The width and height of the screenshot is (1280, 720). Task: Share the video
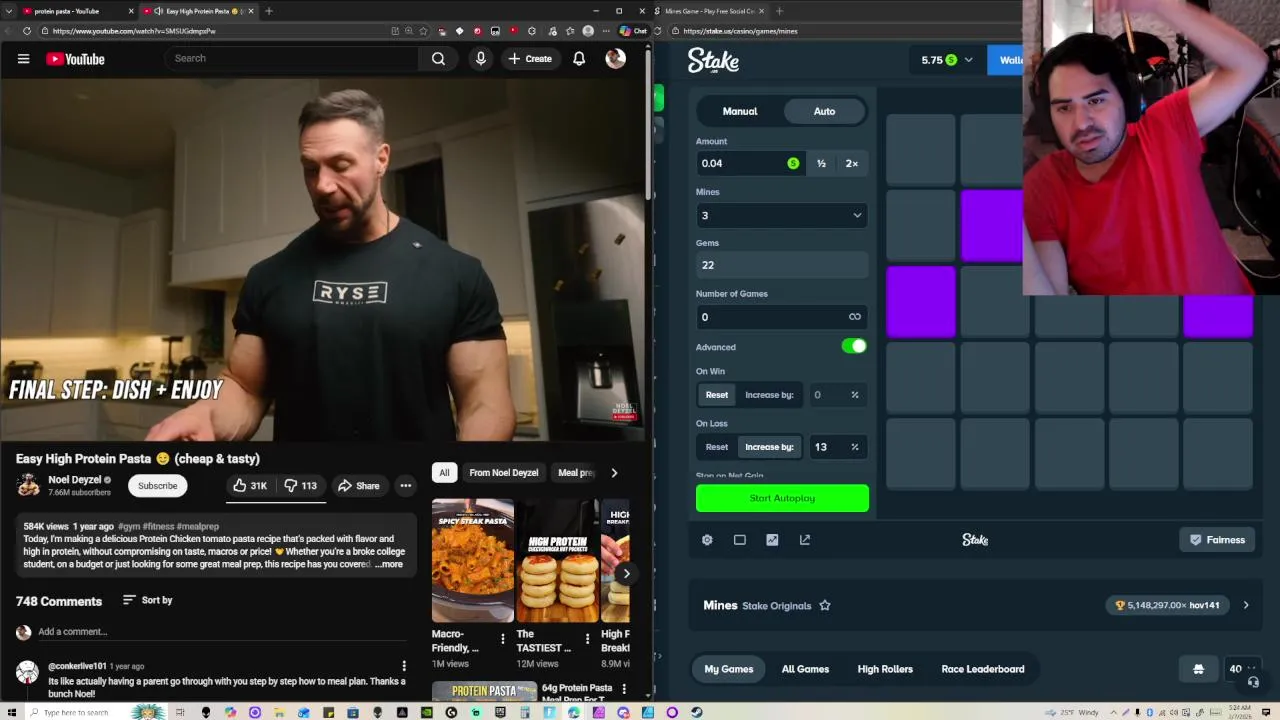pos(358,486)
